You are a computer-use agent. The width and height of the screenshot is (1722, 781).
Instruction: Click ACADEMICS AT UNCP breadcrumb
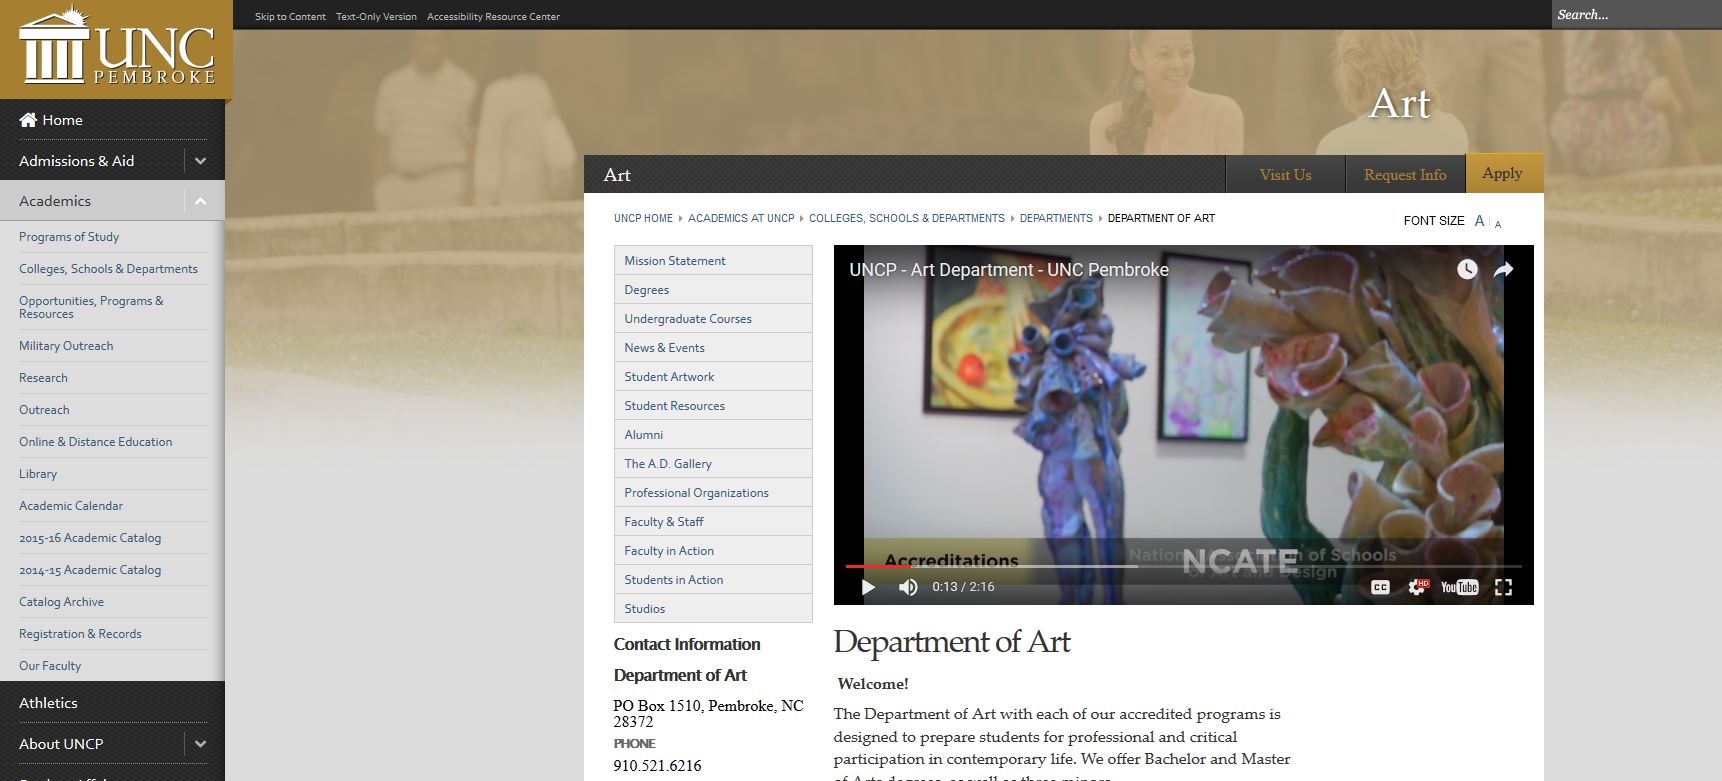click(x=741, y=218)
